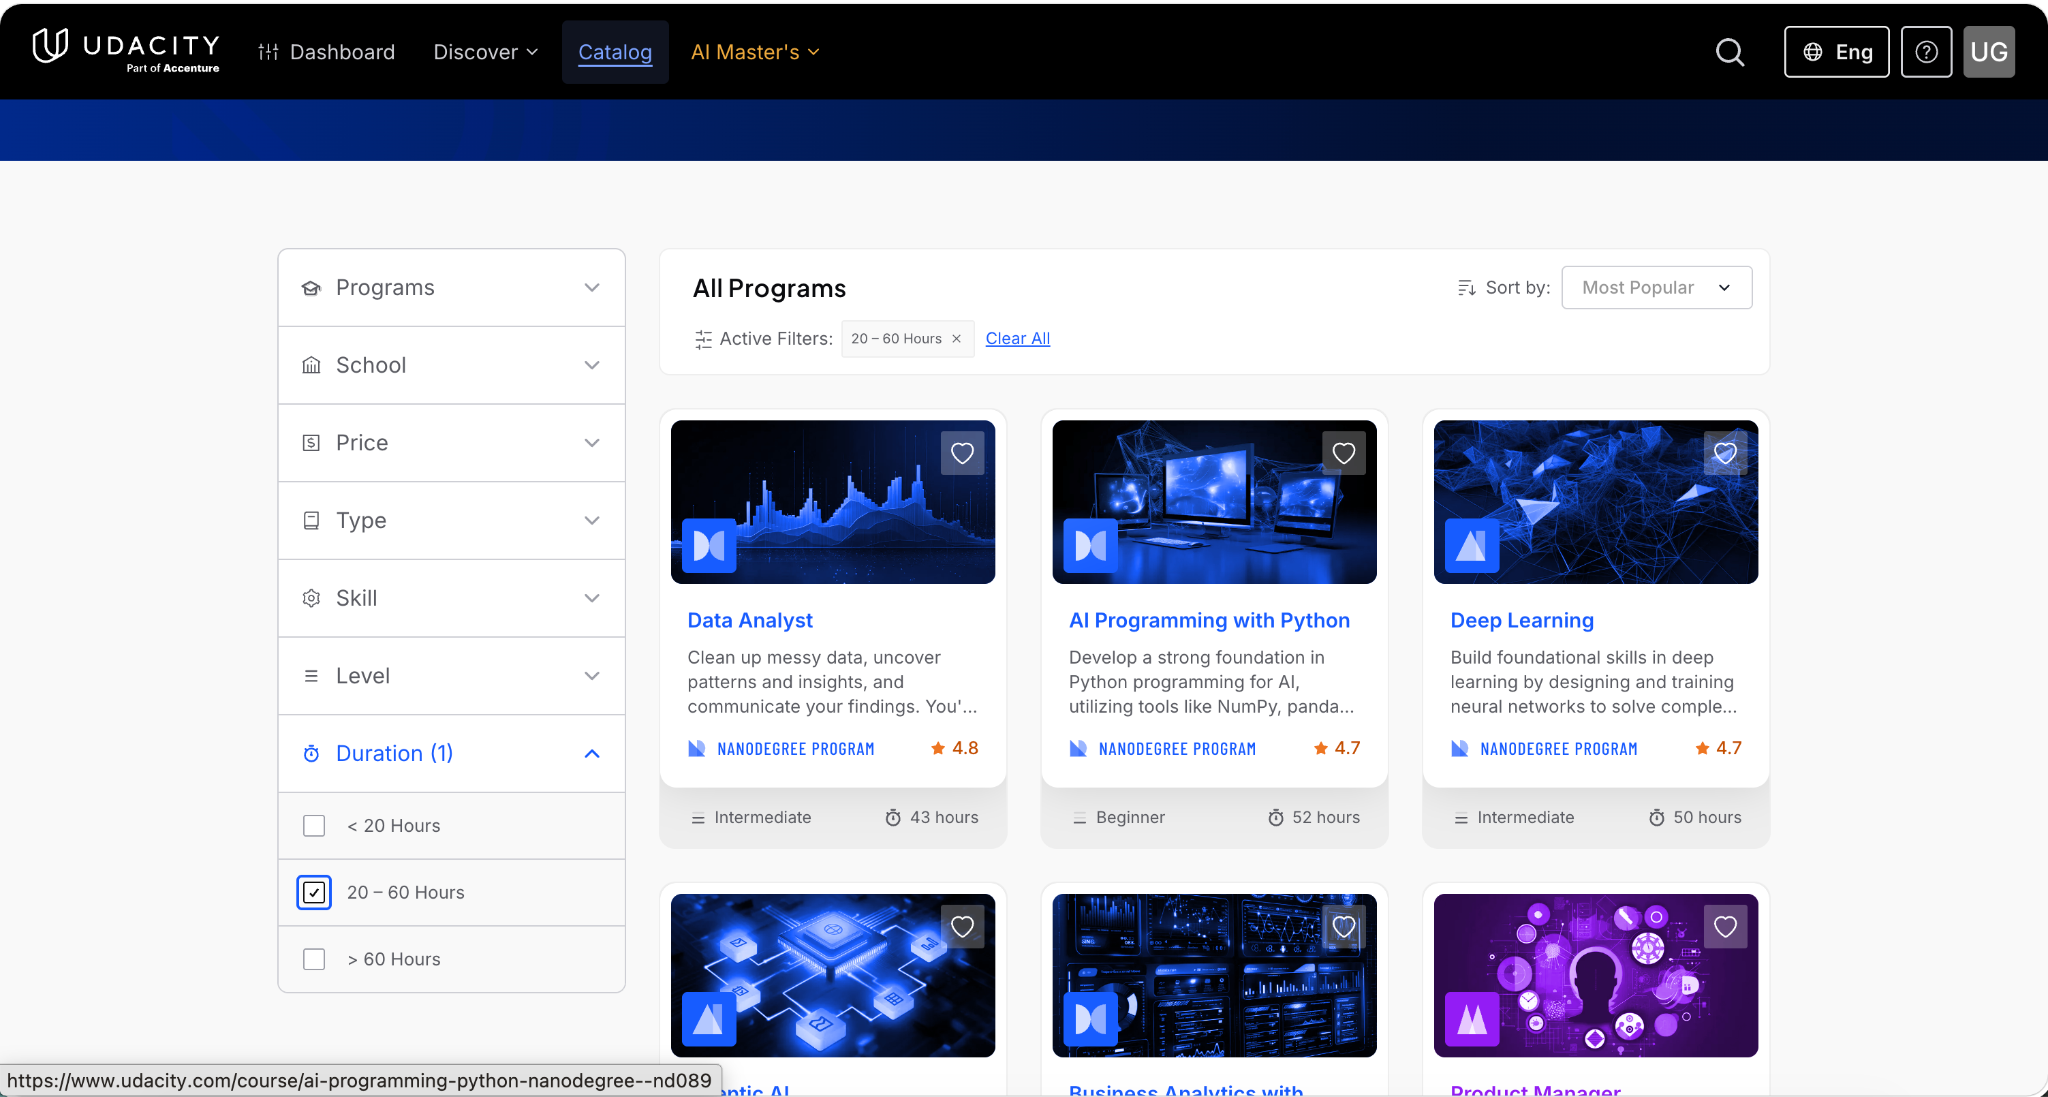This screenshot has height=1097, width=2048.
Task: Click the Clear All filters link
Action: 1018,339
